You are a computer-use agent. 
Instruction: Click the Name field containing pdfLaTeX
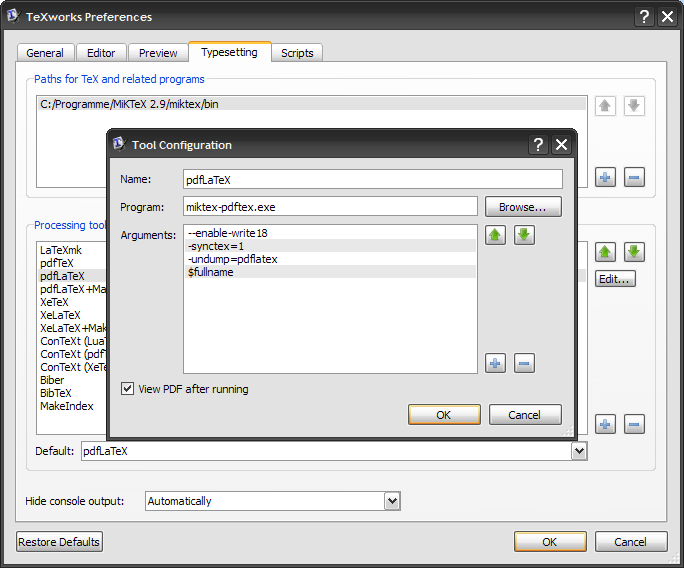[x=373, y=179]
